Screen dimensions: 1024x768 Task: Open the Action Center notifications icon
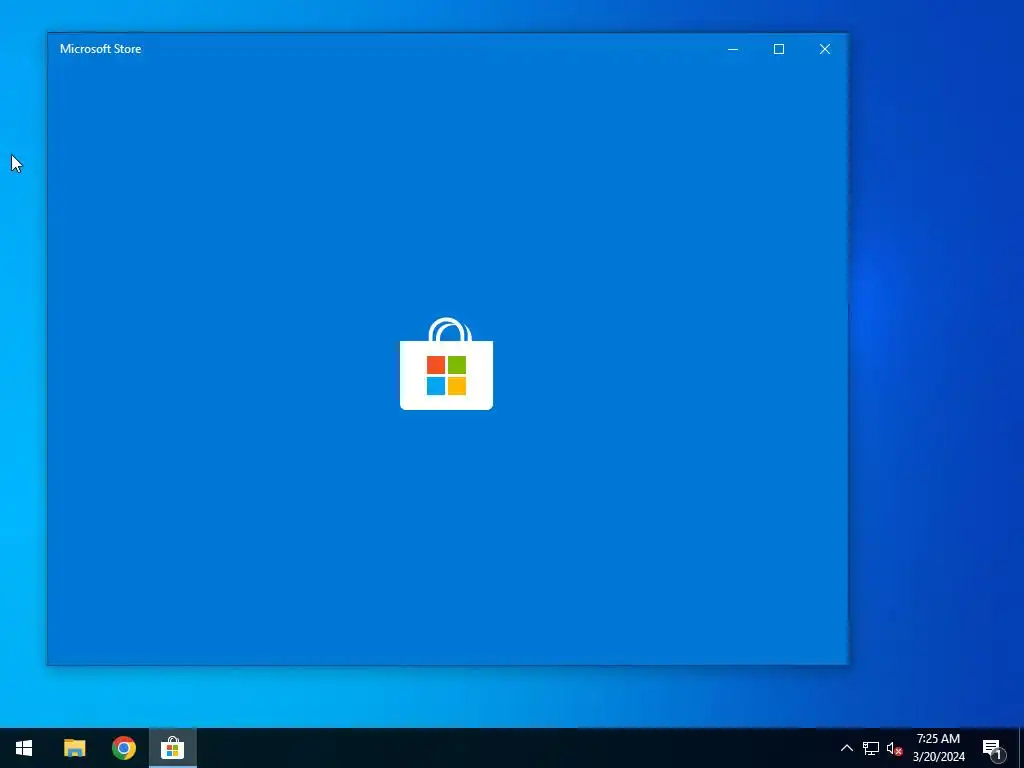pos(993,748)
